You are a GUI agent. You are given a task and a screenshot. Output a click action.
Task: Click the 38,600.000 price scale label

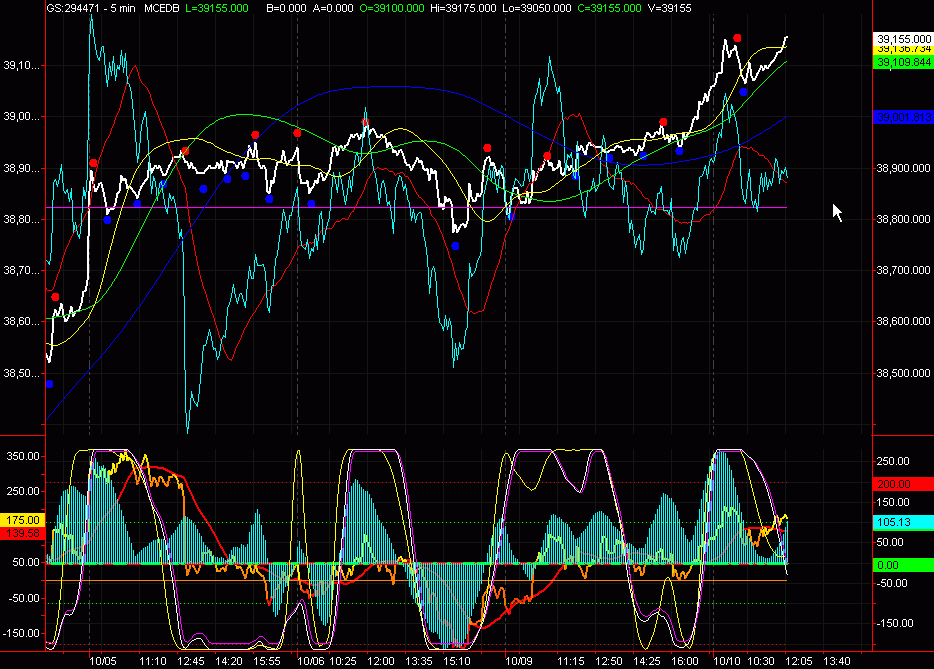(903, 321)
